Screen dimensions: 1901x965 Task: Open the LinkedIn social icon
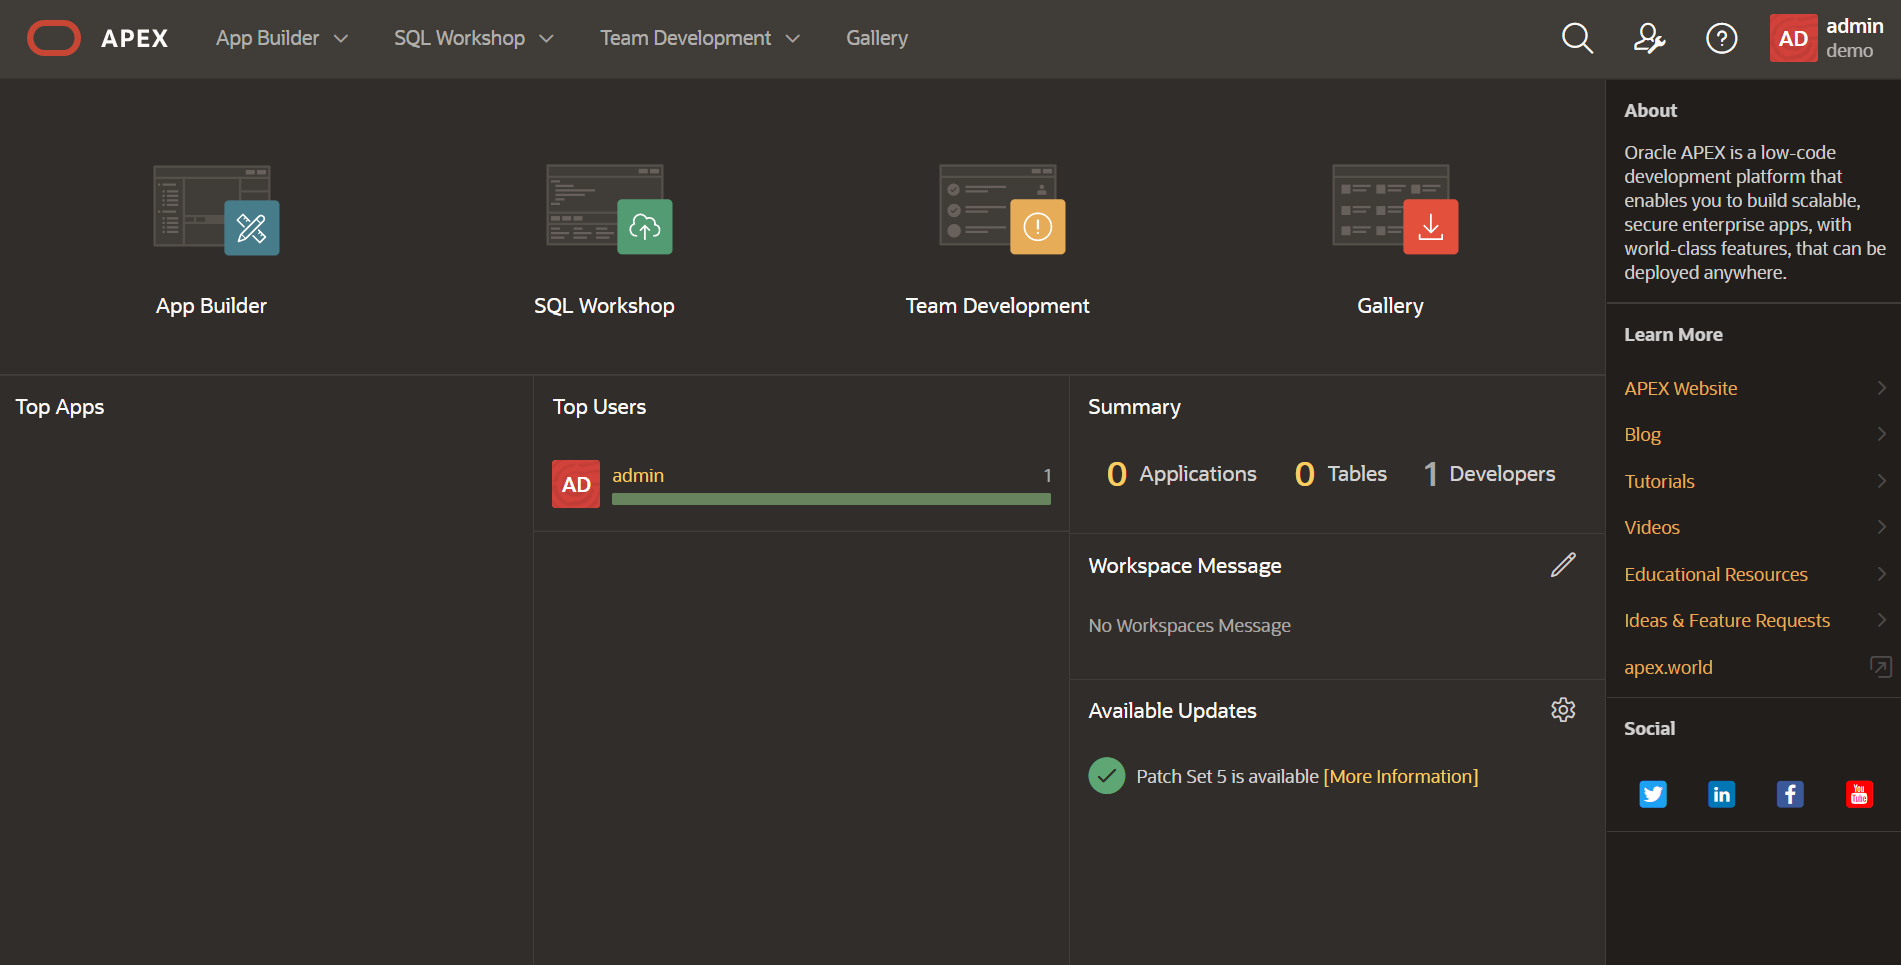point(1721,794)
